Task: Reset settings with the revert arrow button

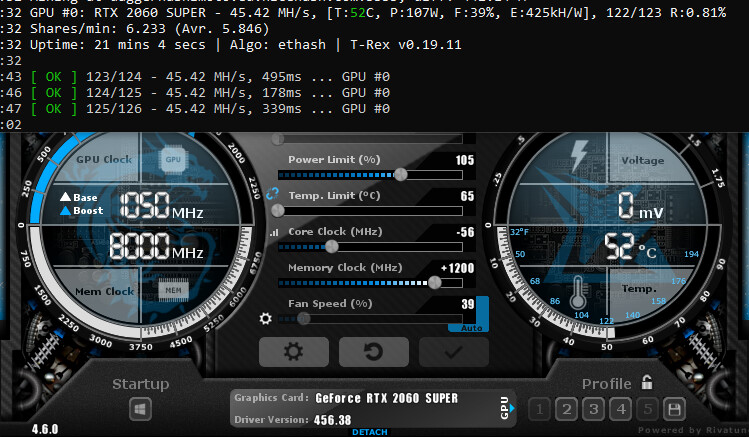Action: click(374, 352)
